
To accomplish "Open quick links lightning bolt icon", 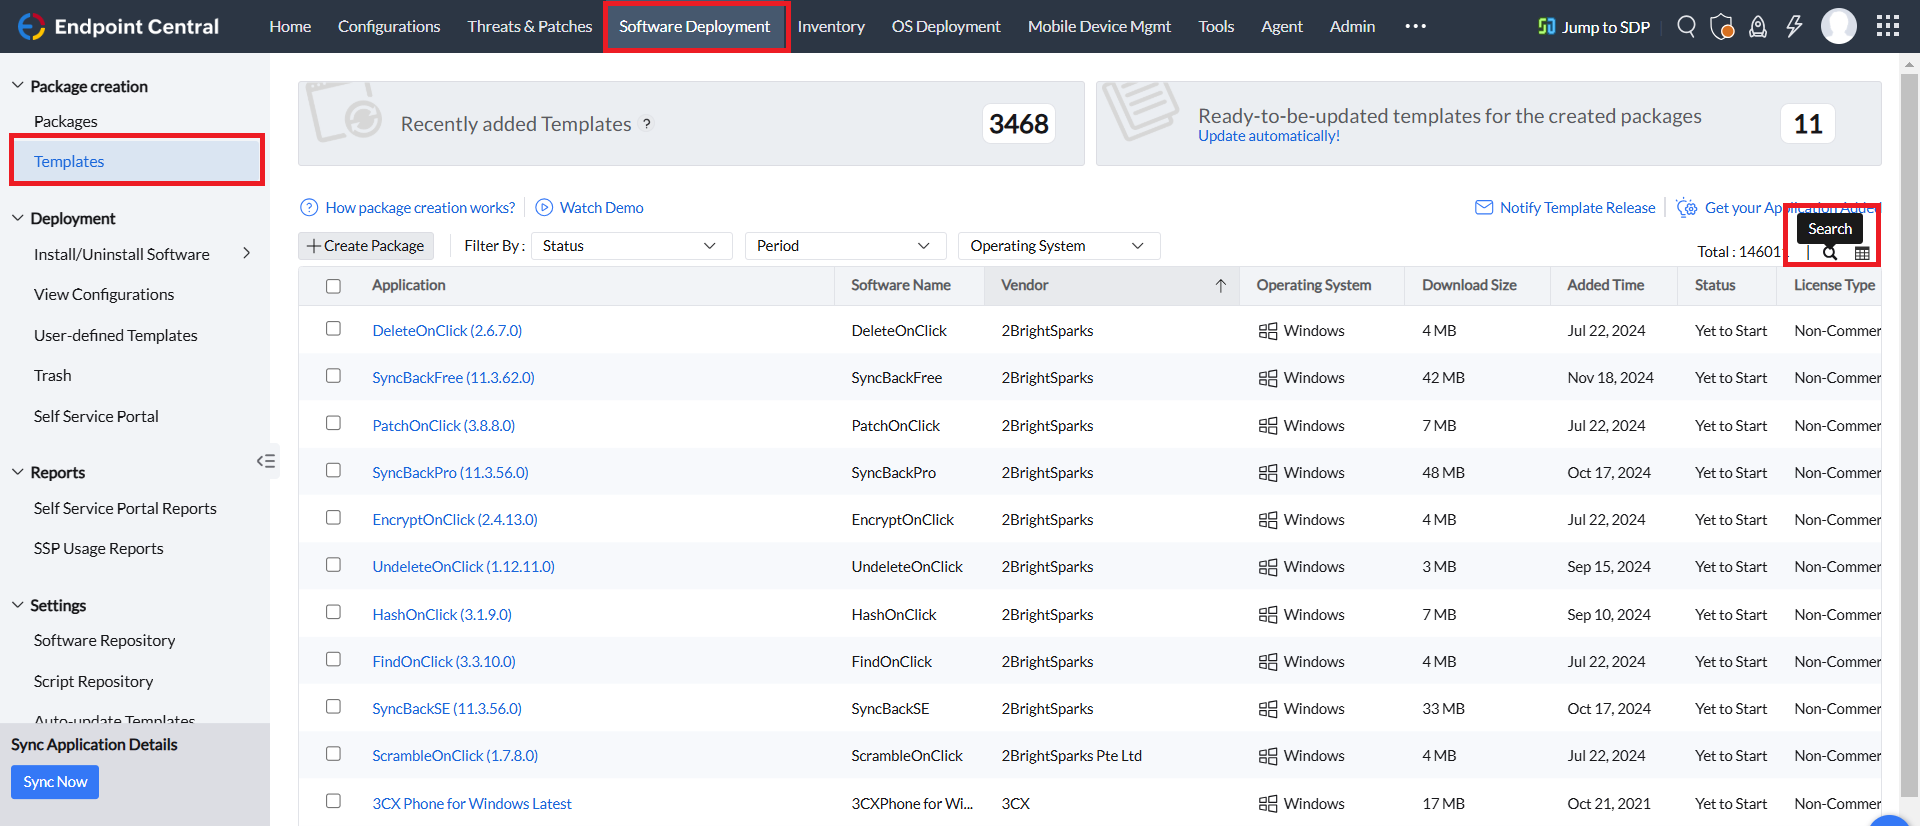I will pos(1794,26).
